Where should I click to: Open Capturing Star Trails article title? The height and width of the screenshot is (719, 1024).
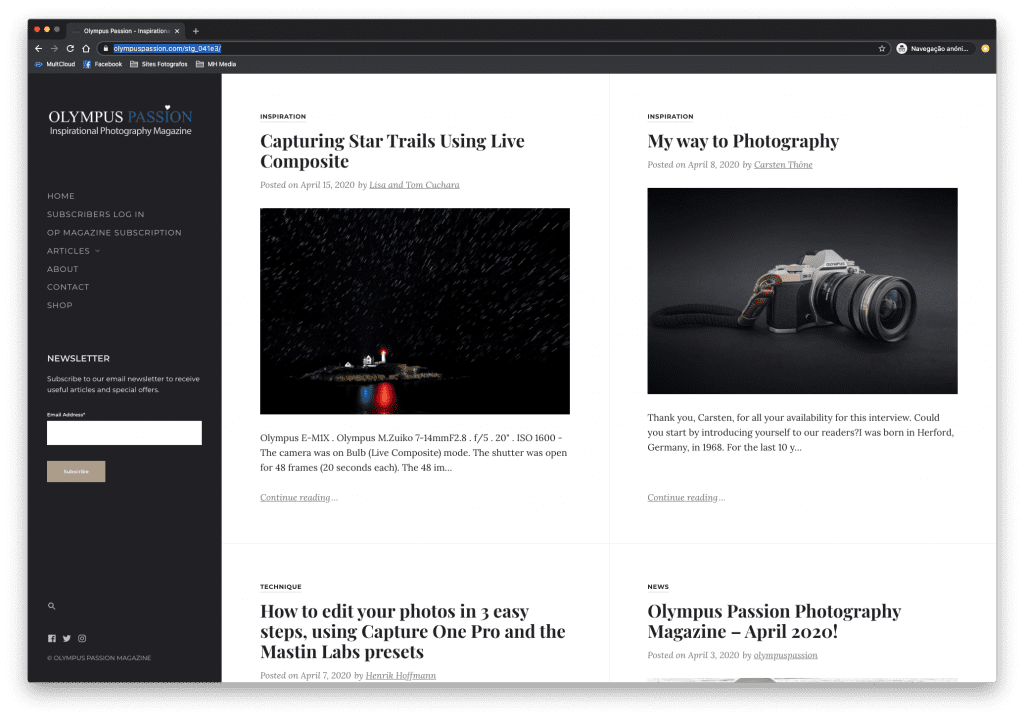392,151
